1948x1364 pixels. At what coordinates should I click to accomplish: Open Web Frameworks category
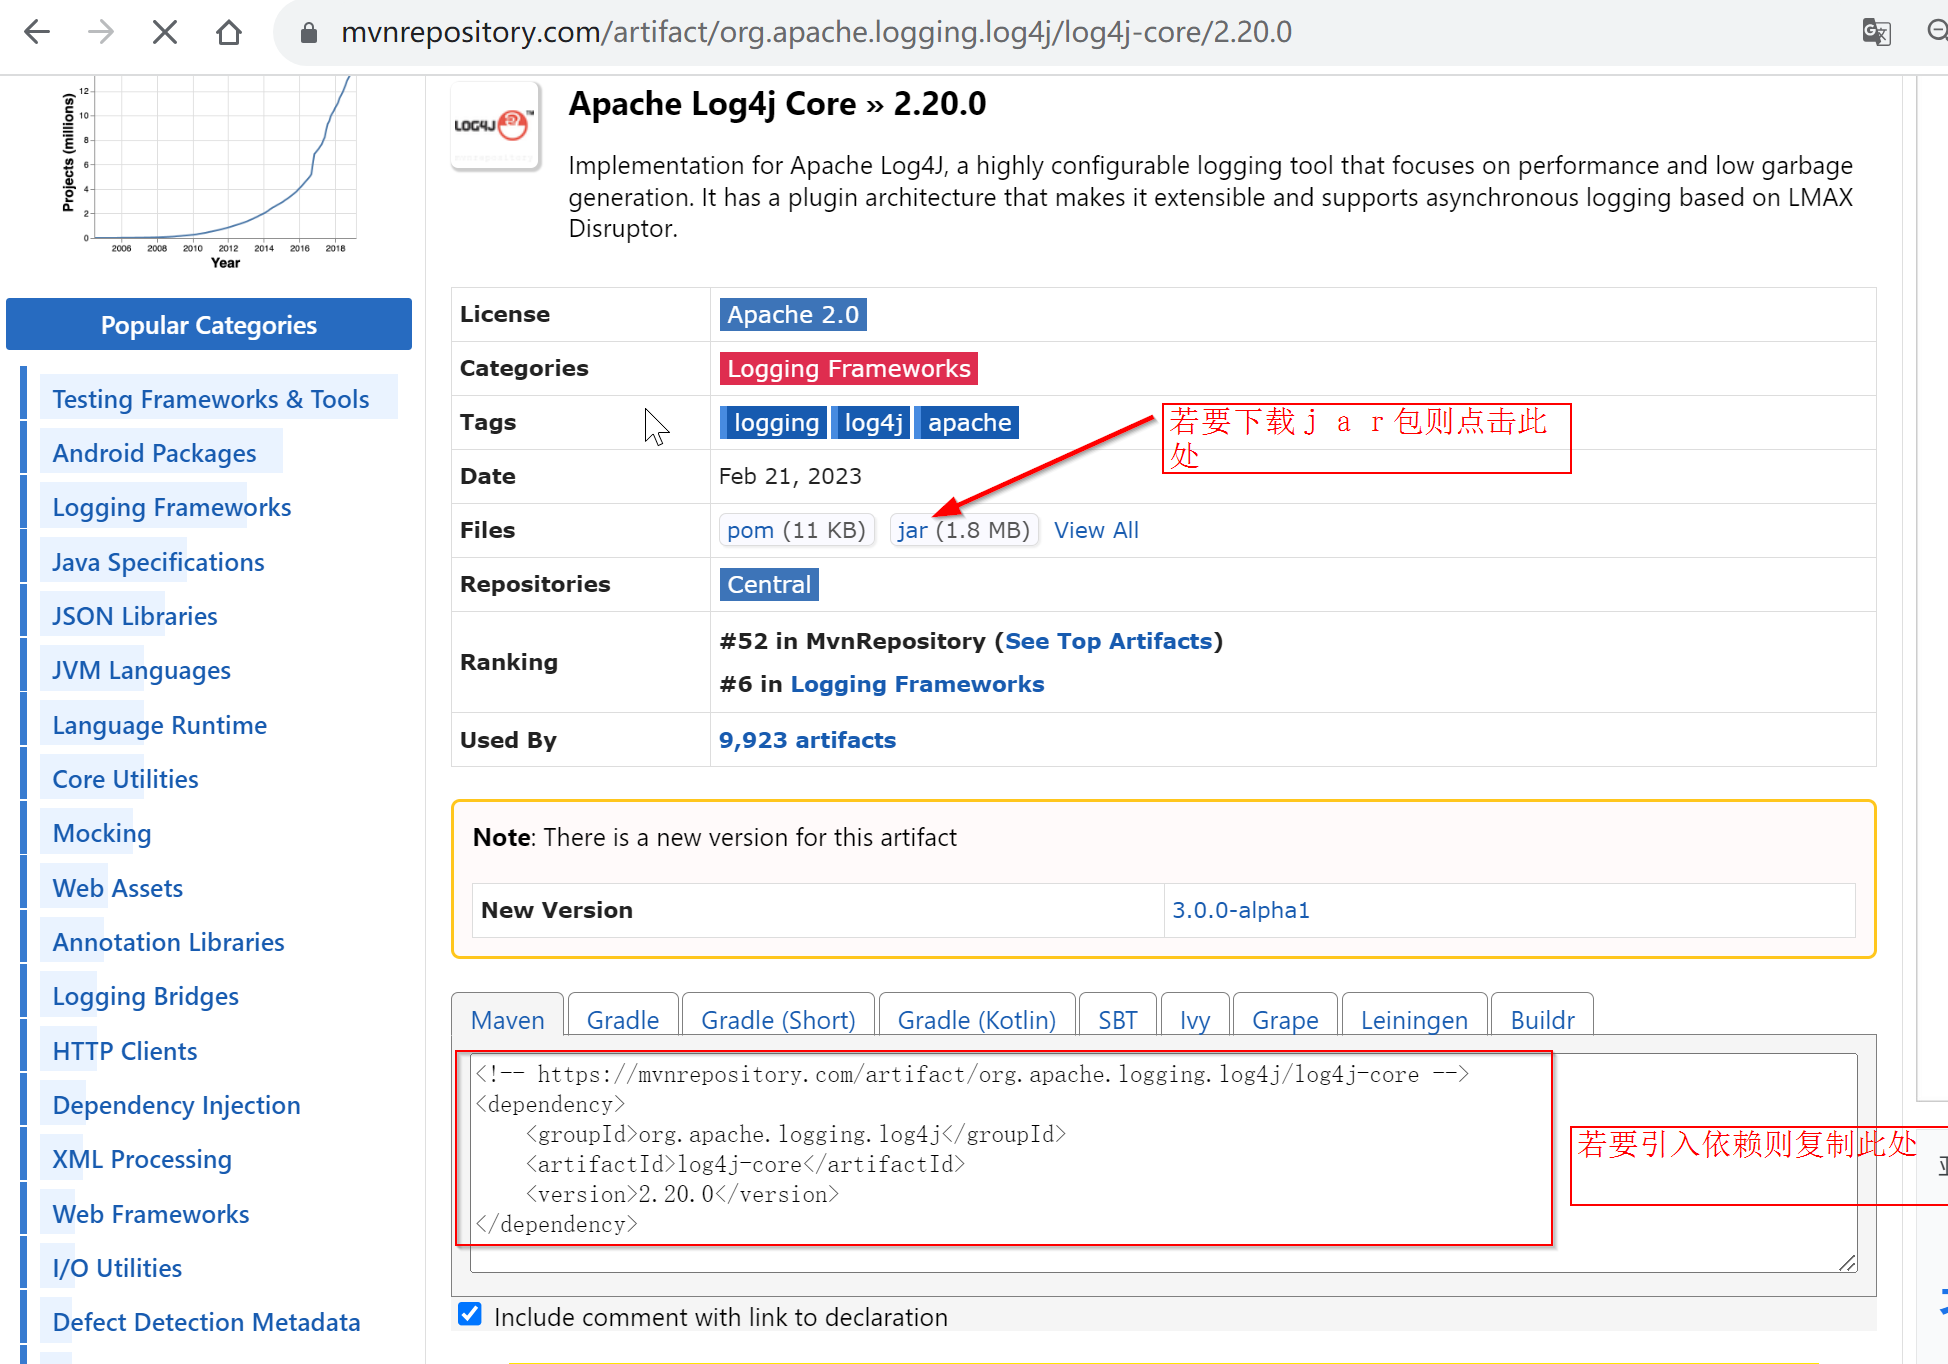(x=150, y=1214)
